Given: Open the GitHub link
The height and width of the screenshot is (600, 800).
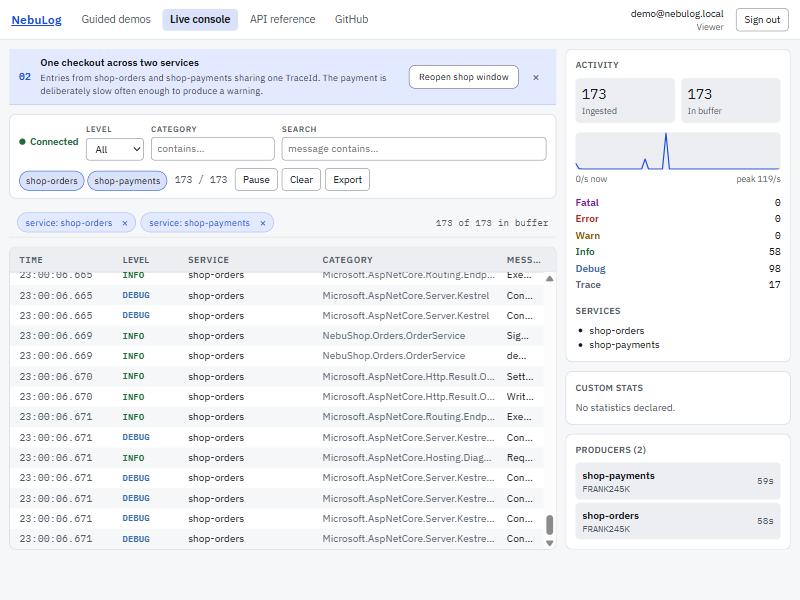Looking at the screenshot, I should (x=352, y=19).
